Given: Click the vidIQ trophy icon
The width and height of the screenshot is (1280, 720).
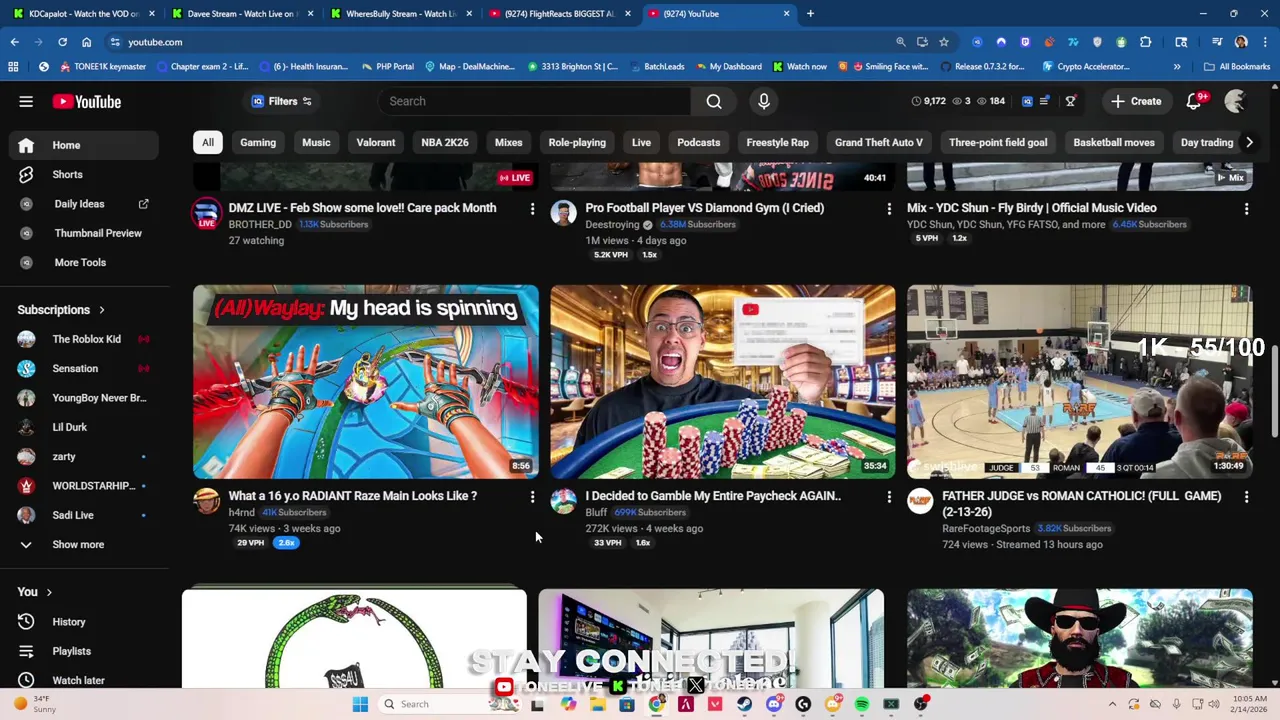Looking at the screenshot, I should (1070, 101).
